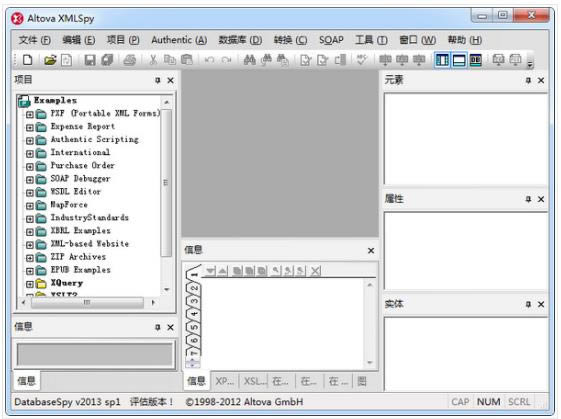The image size is (561, 419).
Task: Click the project tree horizontal scrollbar thumb
Action: point(87,302)
